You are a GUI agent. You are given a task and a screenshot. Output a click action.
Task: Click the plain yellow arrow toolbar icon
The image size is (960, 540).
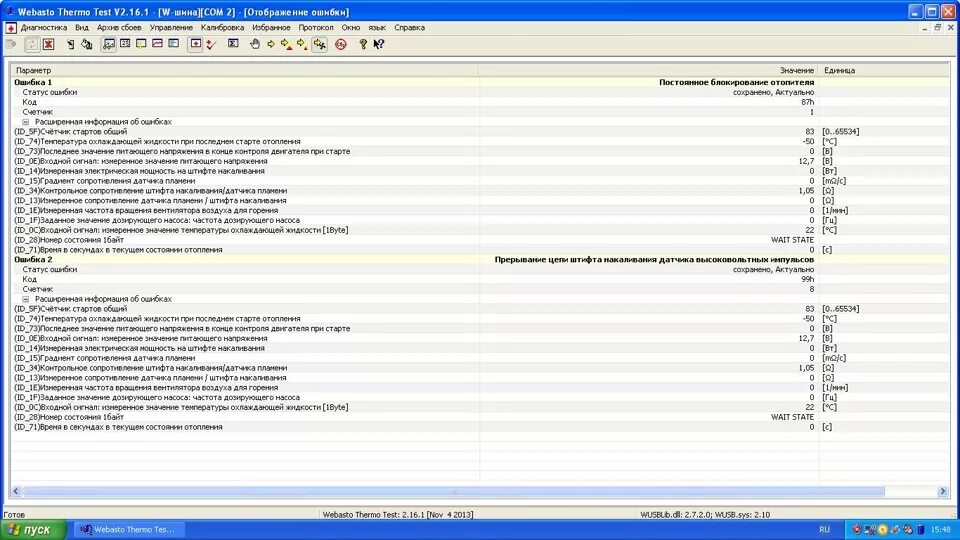pos(271,44)
